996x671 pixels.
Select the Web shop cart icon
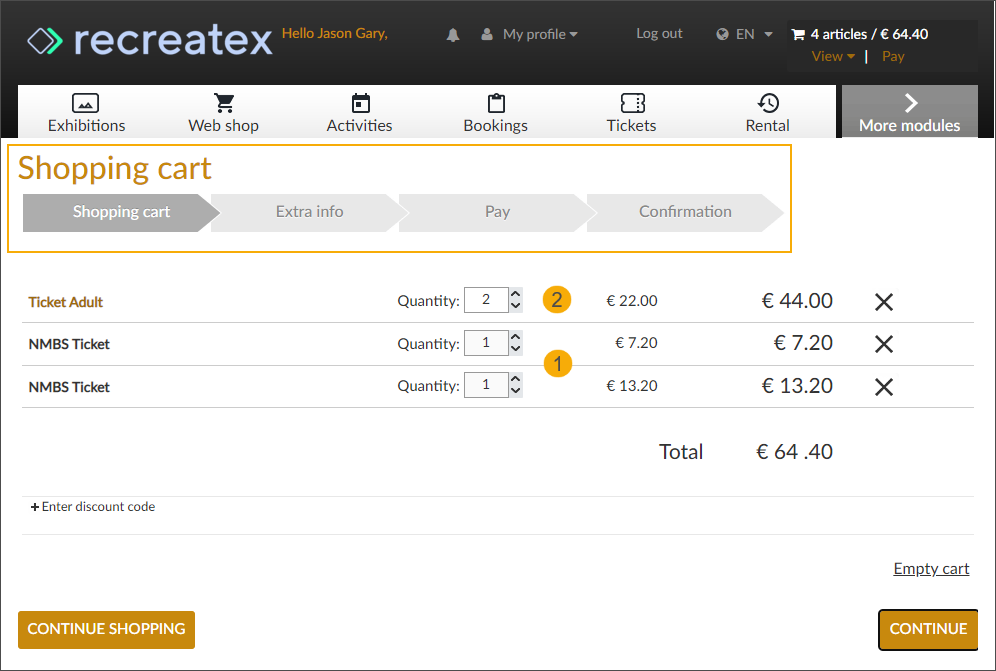click(223, 103)
